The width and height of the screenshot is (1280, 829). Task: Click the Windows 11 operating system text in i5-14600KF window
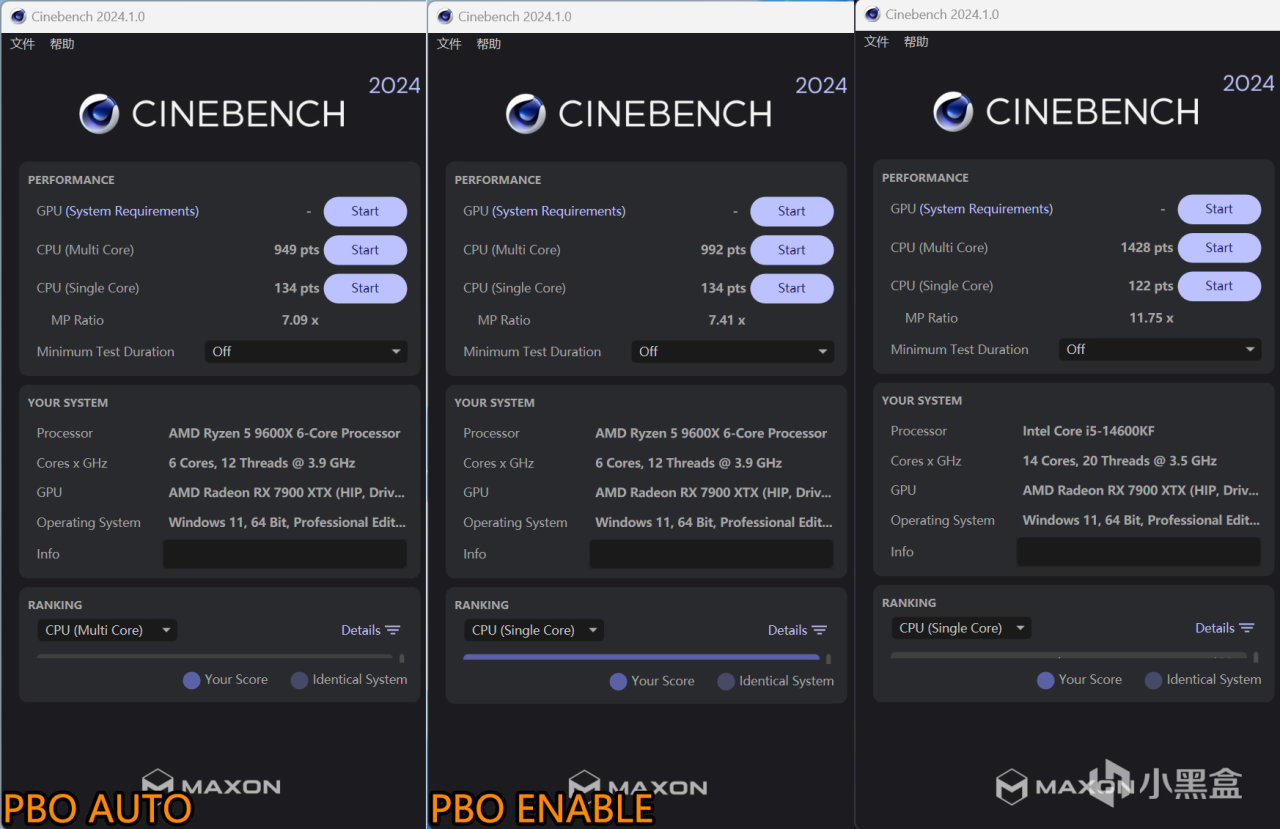(1141, 520)
